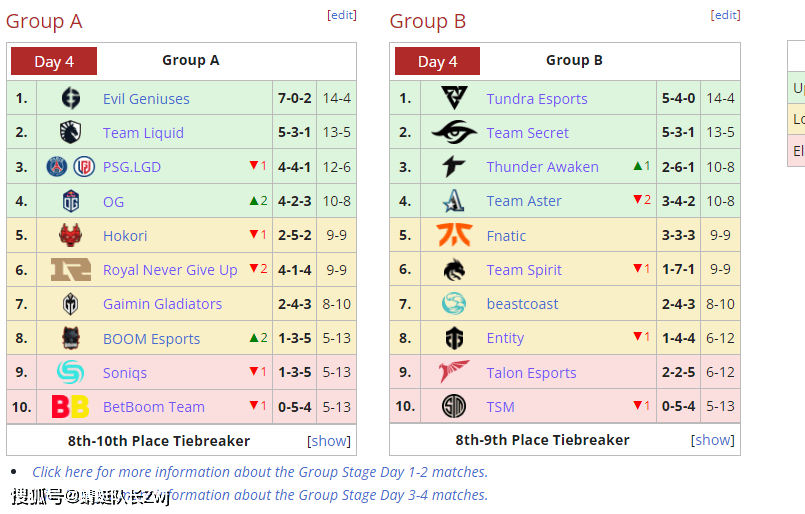Click the Team Secret eye logo
This screenshot has height=514, width=805.
point(454,132)
